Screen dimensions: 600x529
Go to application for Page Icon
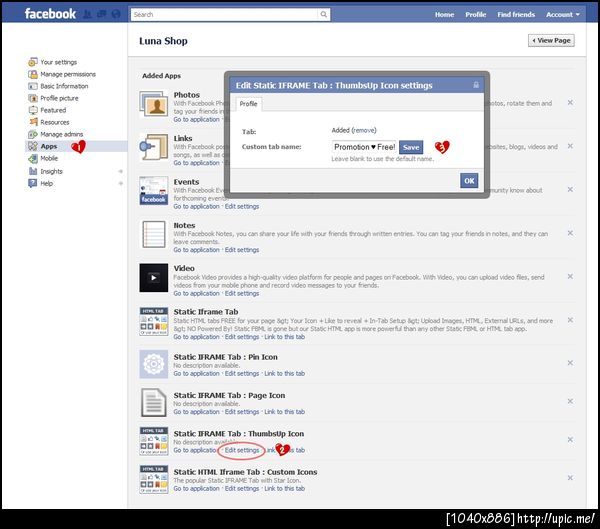(196, 412)
